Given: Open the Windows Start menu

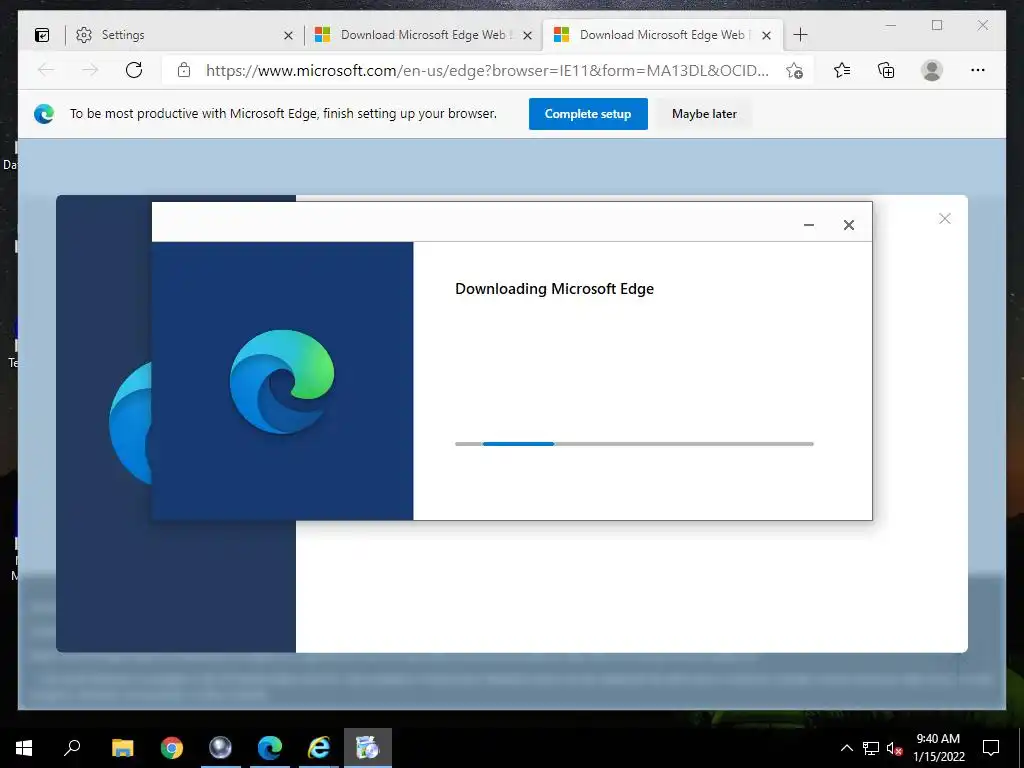Looking at the screenshot, I should [x=24, y=748].
